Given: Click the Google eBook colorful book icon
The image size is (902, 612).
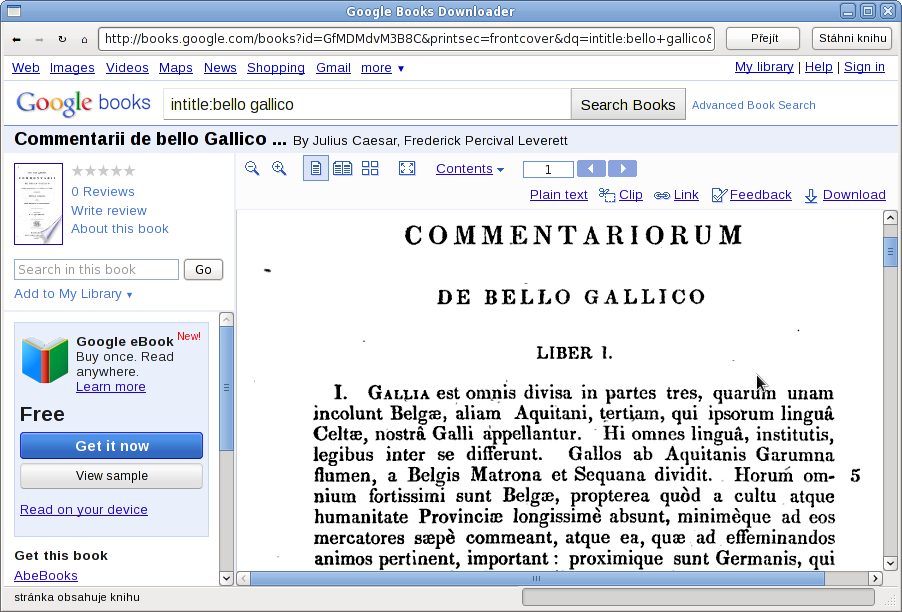Looking at the screenshot, I should (45, 361).
